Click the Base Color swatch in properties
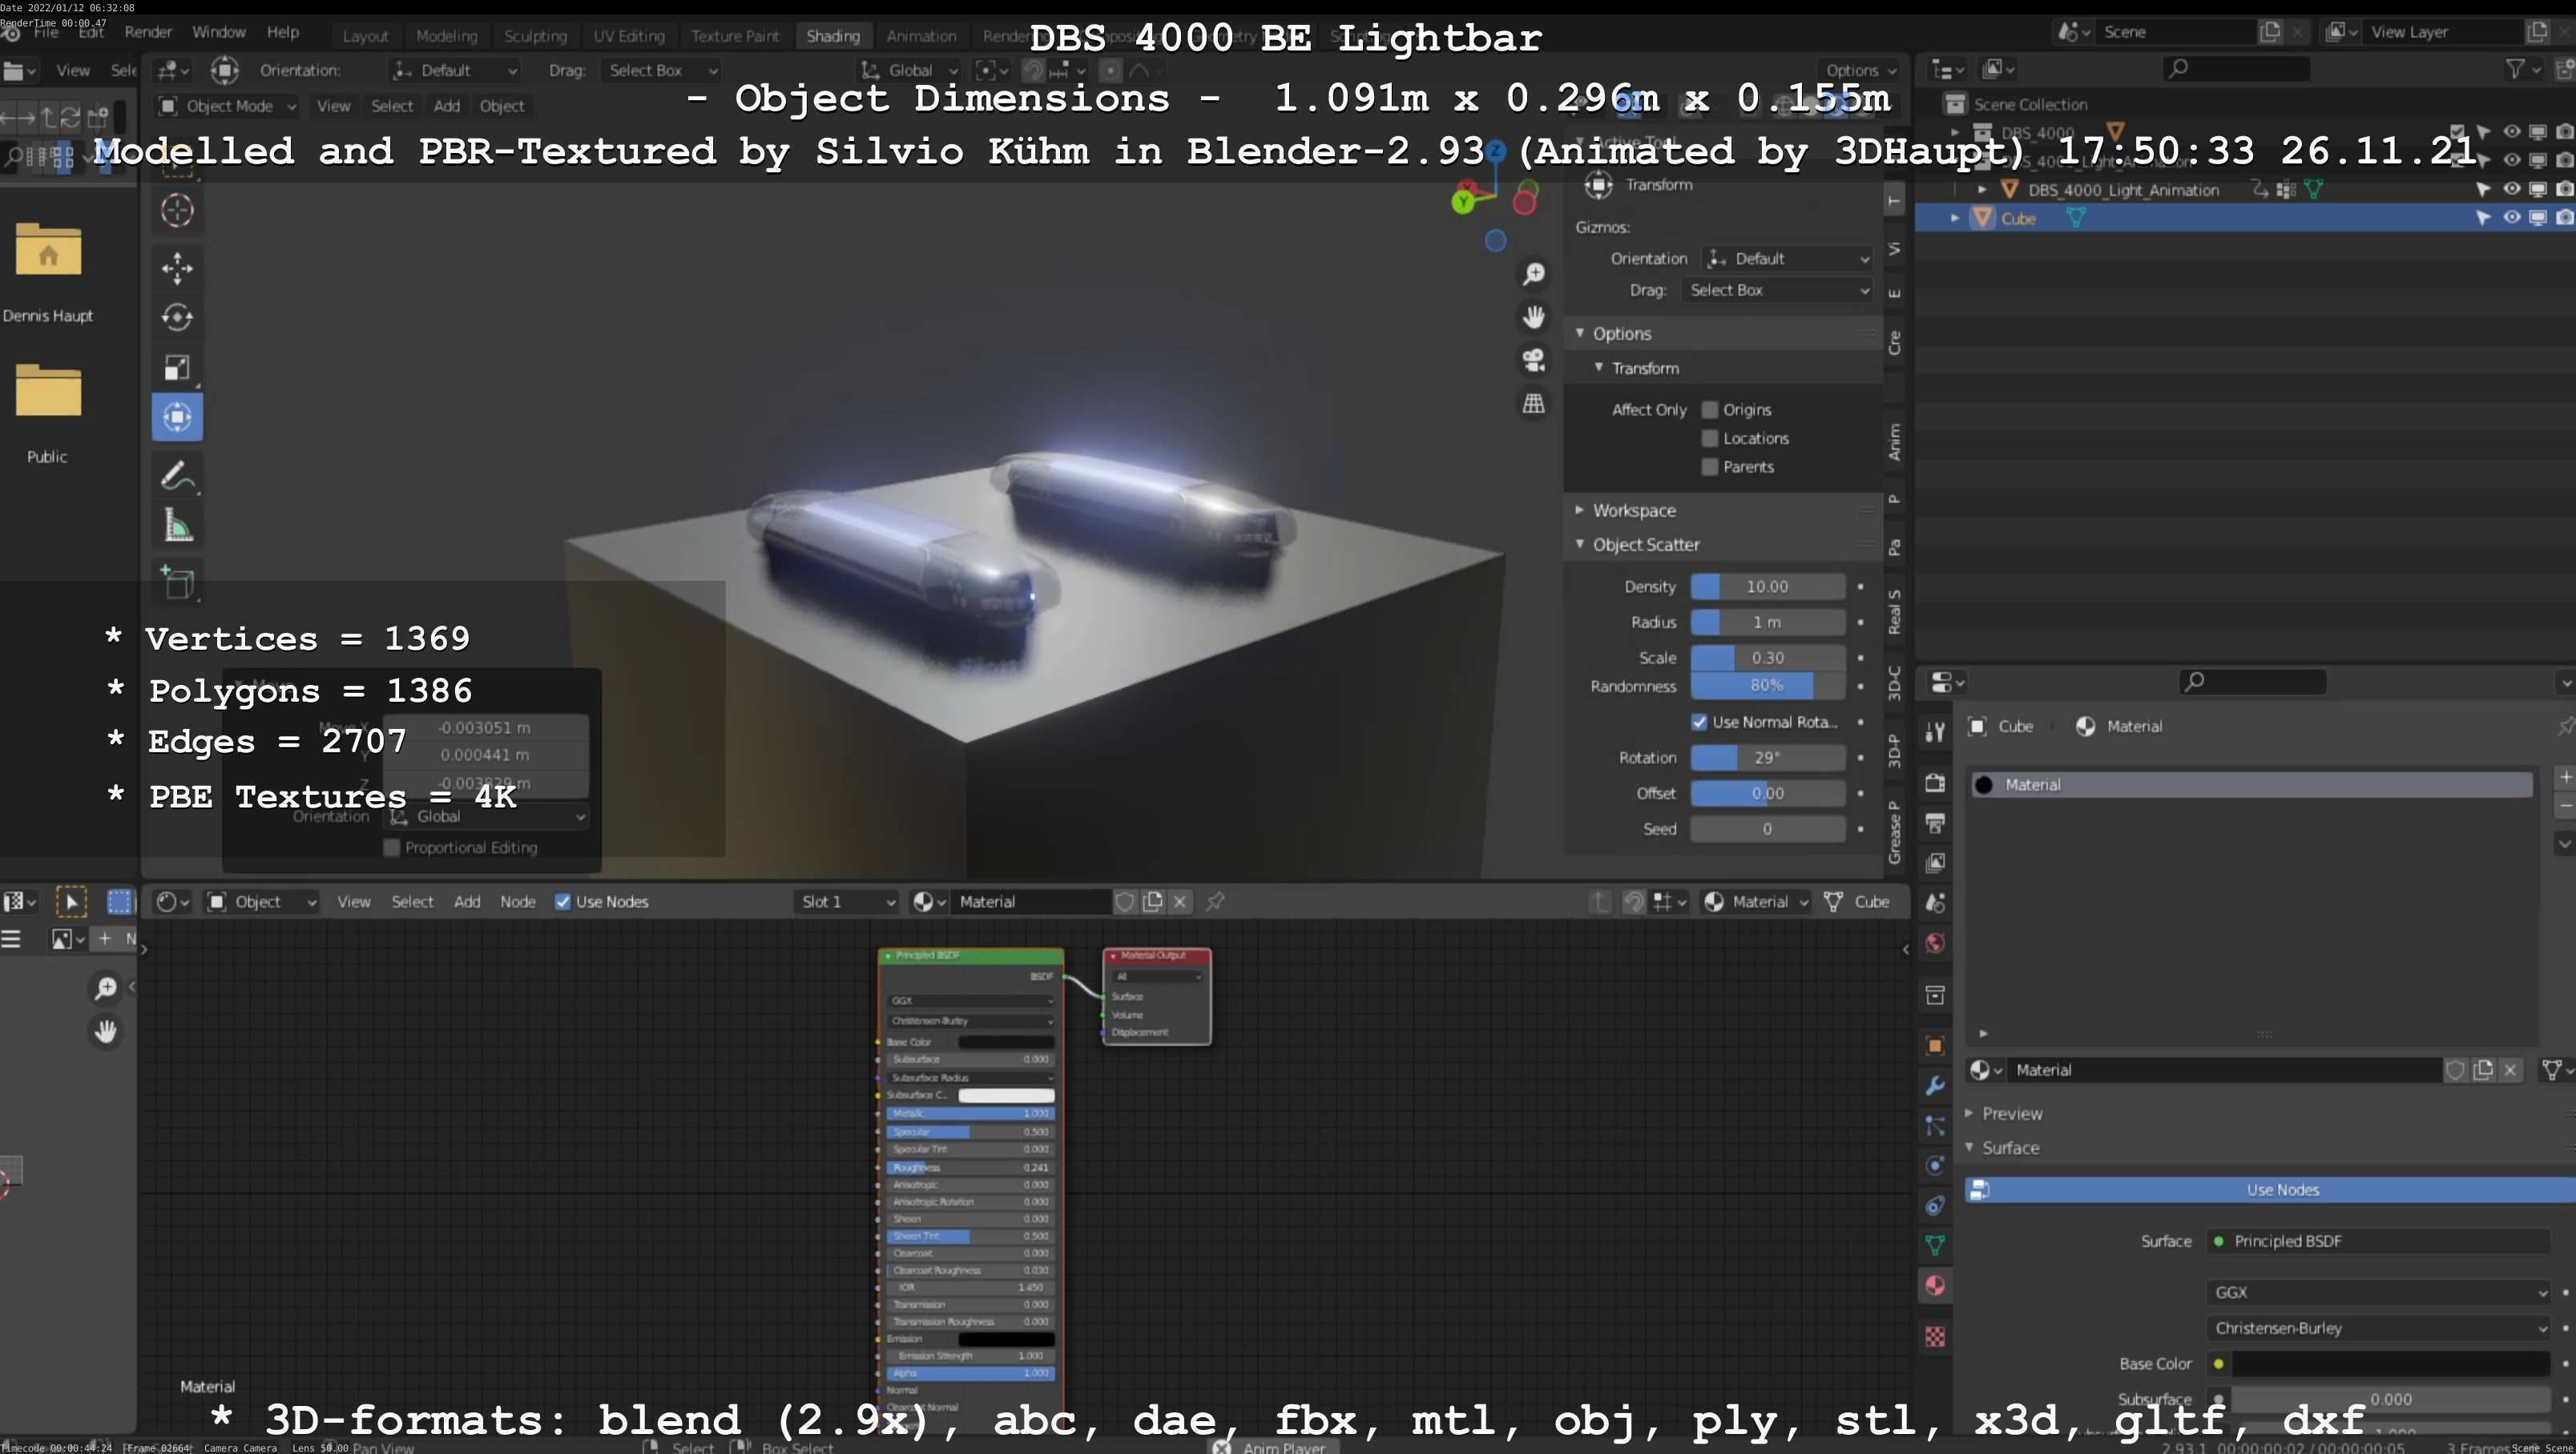Image resolution: width=2576 pixels, height=1454 pixels. 2390,1364
